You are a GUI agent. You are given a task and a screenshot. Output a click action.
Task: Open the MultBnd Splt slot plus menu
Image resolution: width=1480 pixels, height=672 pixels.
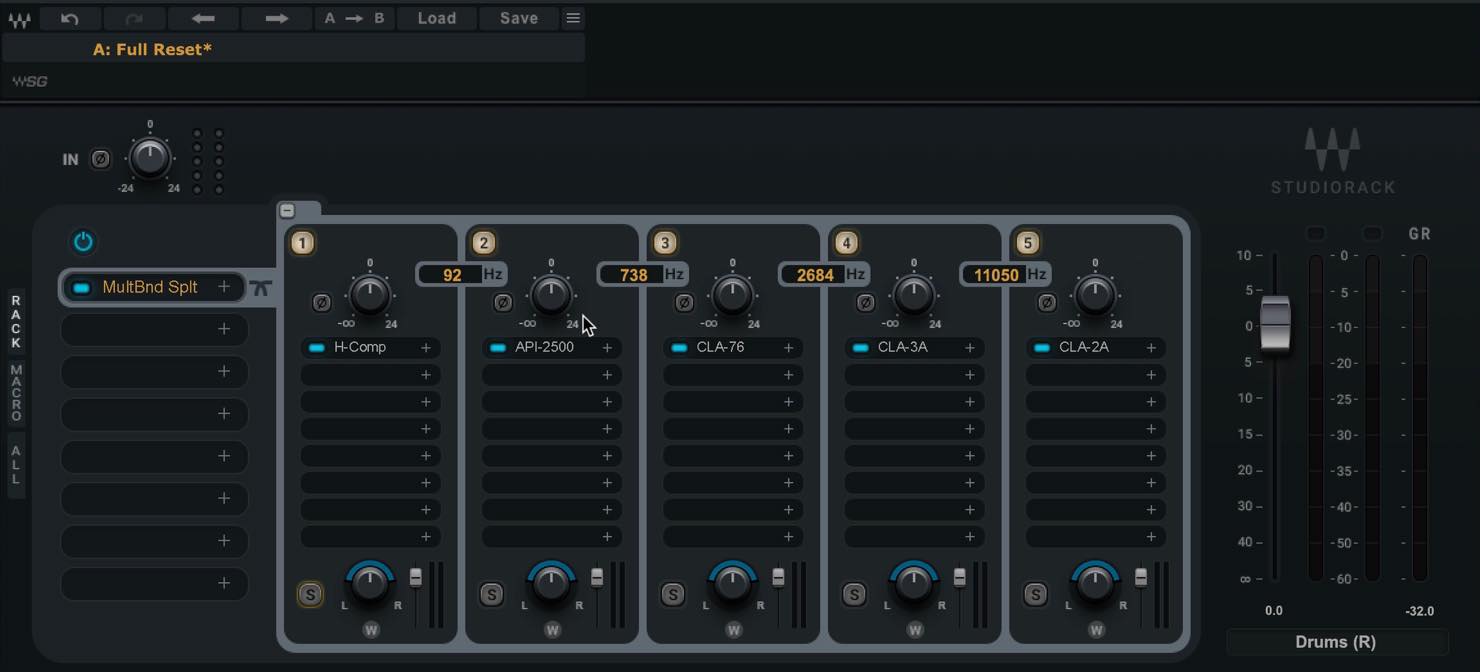[224, 287]
